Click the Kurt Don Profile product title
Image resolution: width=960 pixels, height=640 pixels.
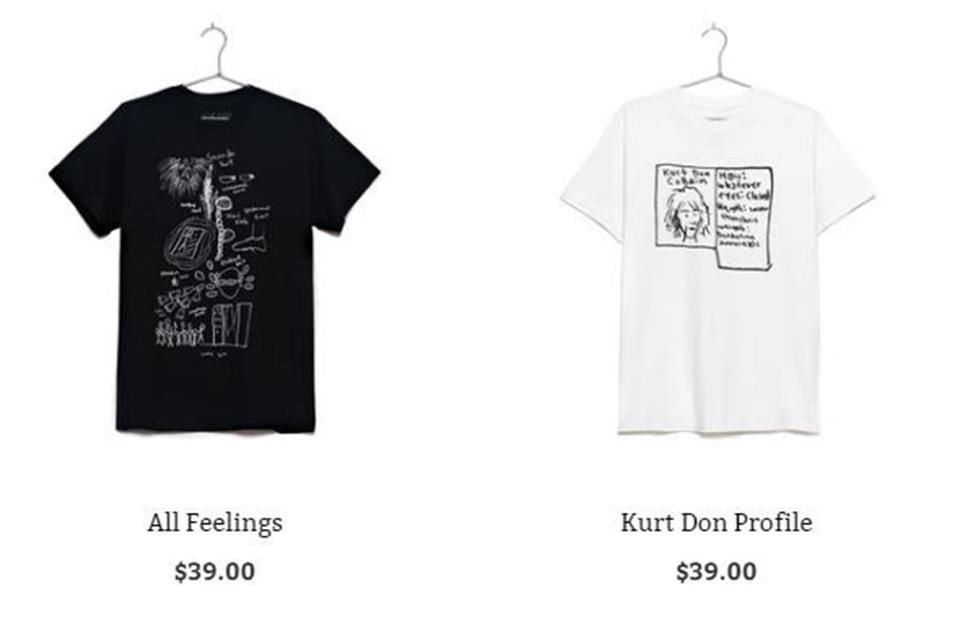[x=717, y=522]
